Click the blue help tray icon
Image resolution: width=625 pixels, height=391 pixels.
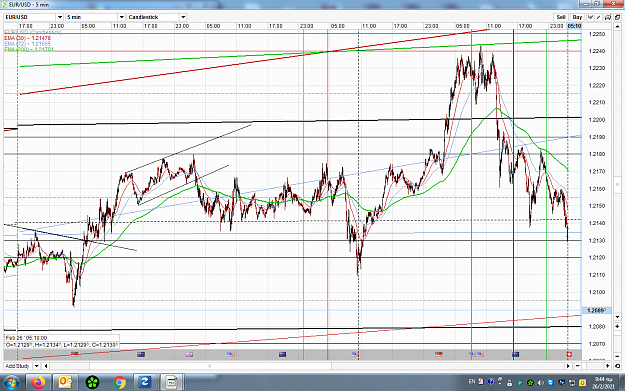coord(491,381)
